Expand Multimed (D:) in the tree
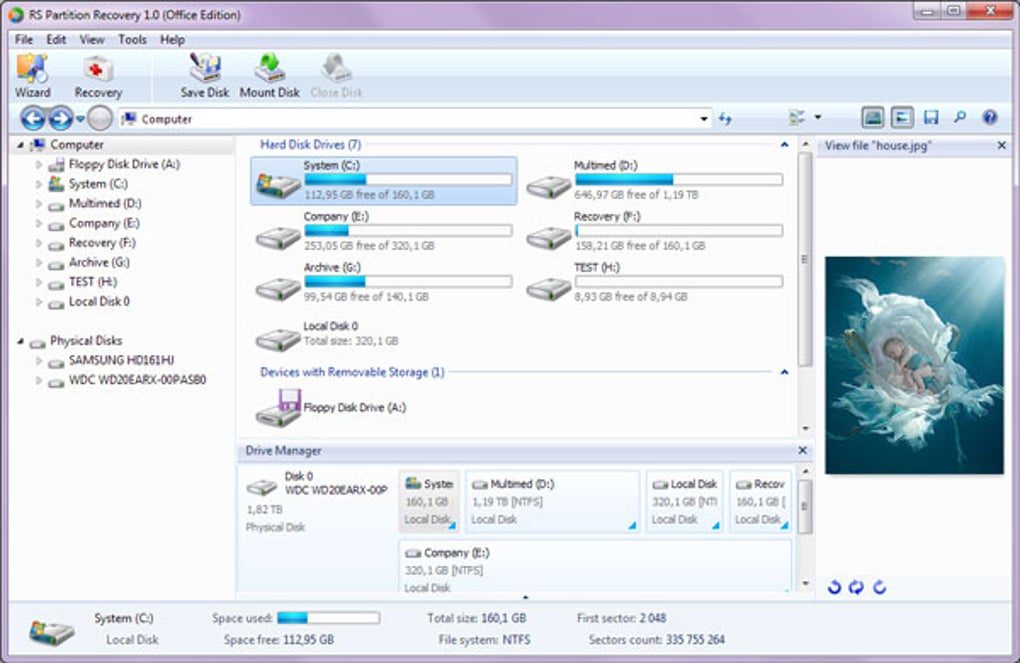The image size is (1020, 663). [38, 204]
